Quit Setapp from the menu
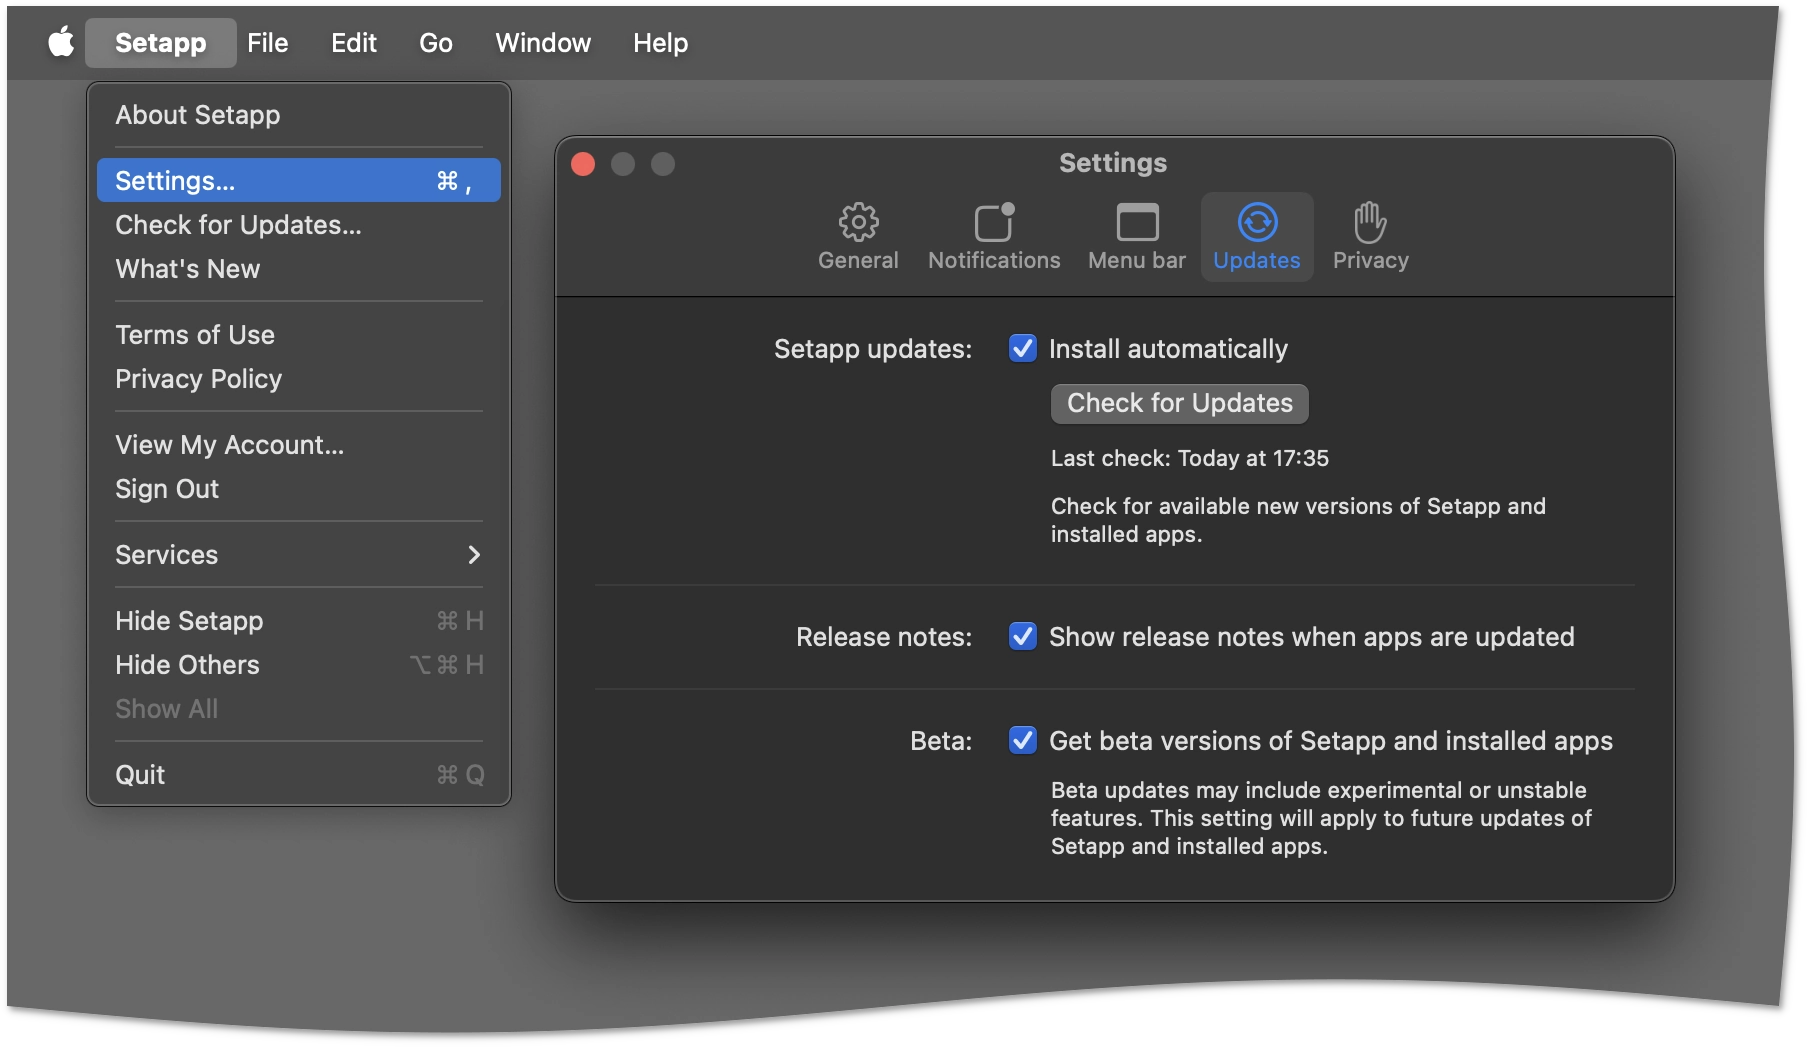 [x=299, y=775]
